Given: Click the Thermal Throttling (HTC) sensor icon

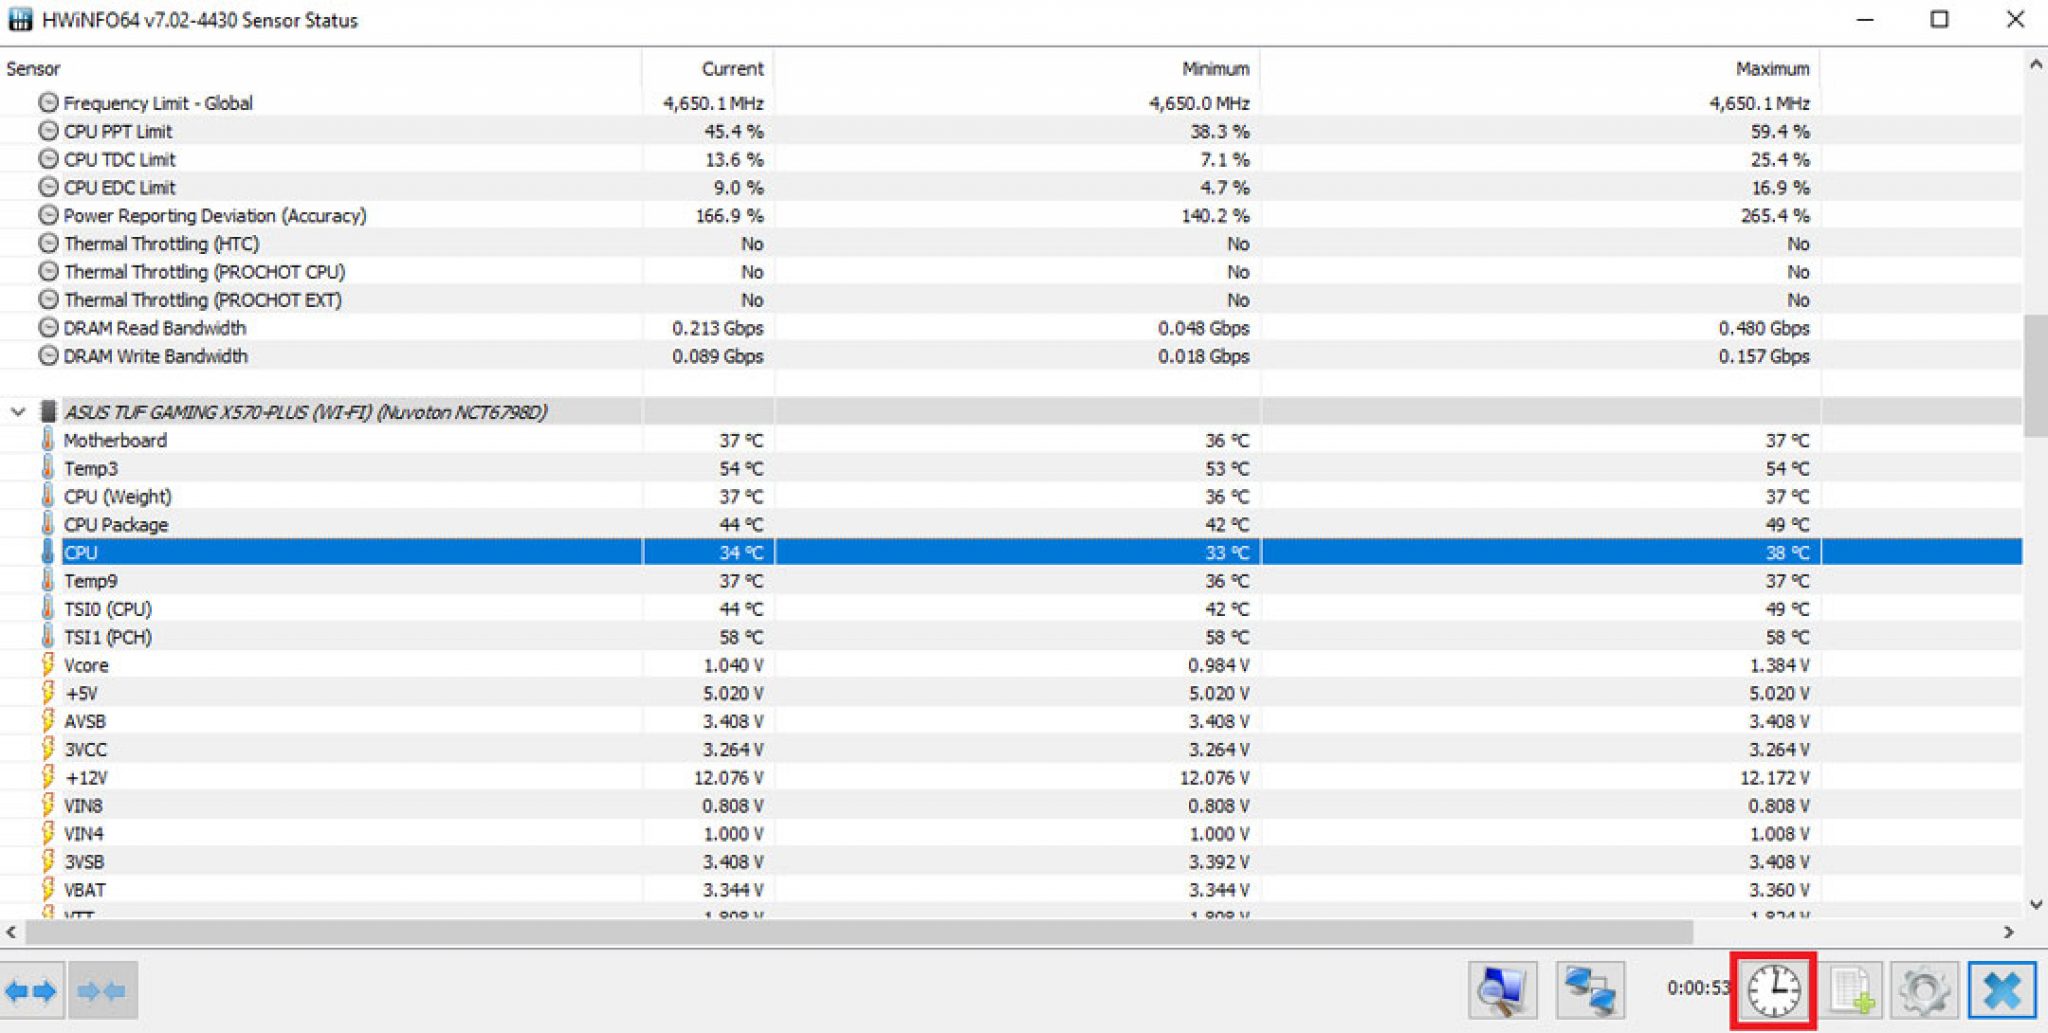Looking at the screenshot, I should point(48,243).
